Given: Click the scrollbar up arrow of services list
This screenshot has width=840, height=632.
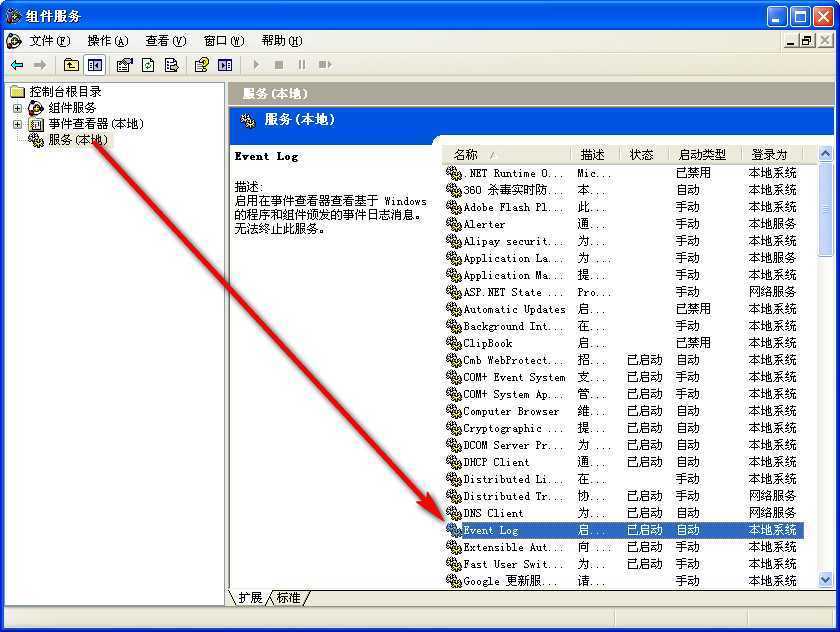Looking at the screenshot, I should tap(826, 154).
